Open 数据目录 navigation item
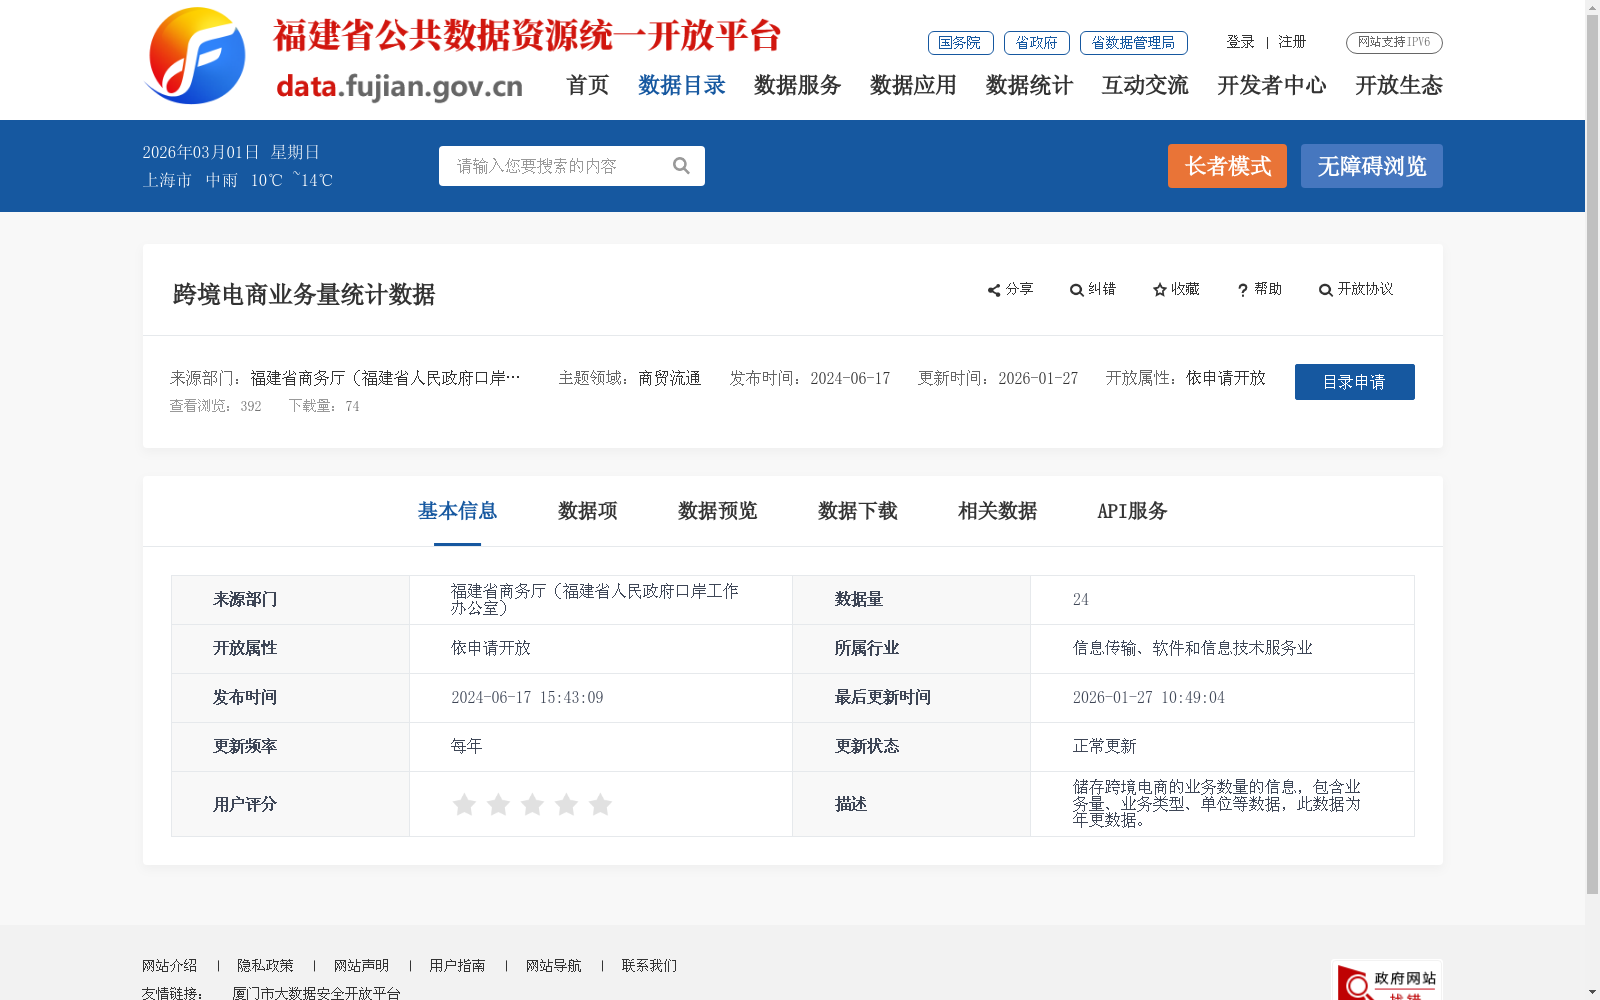 (682, 85)
